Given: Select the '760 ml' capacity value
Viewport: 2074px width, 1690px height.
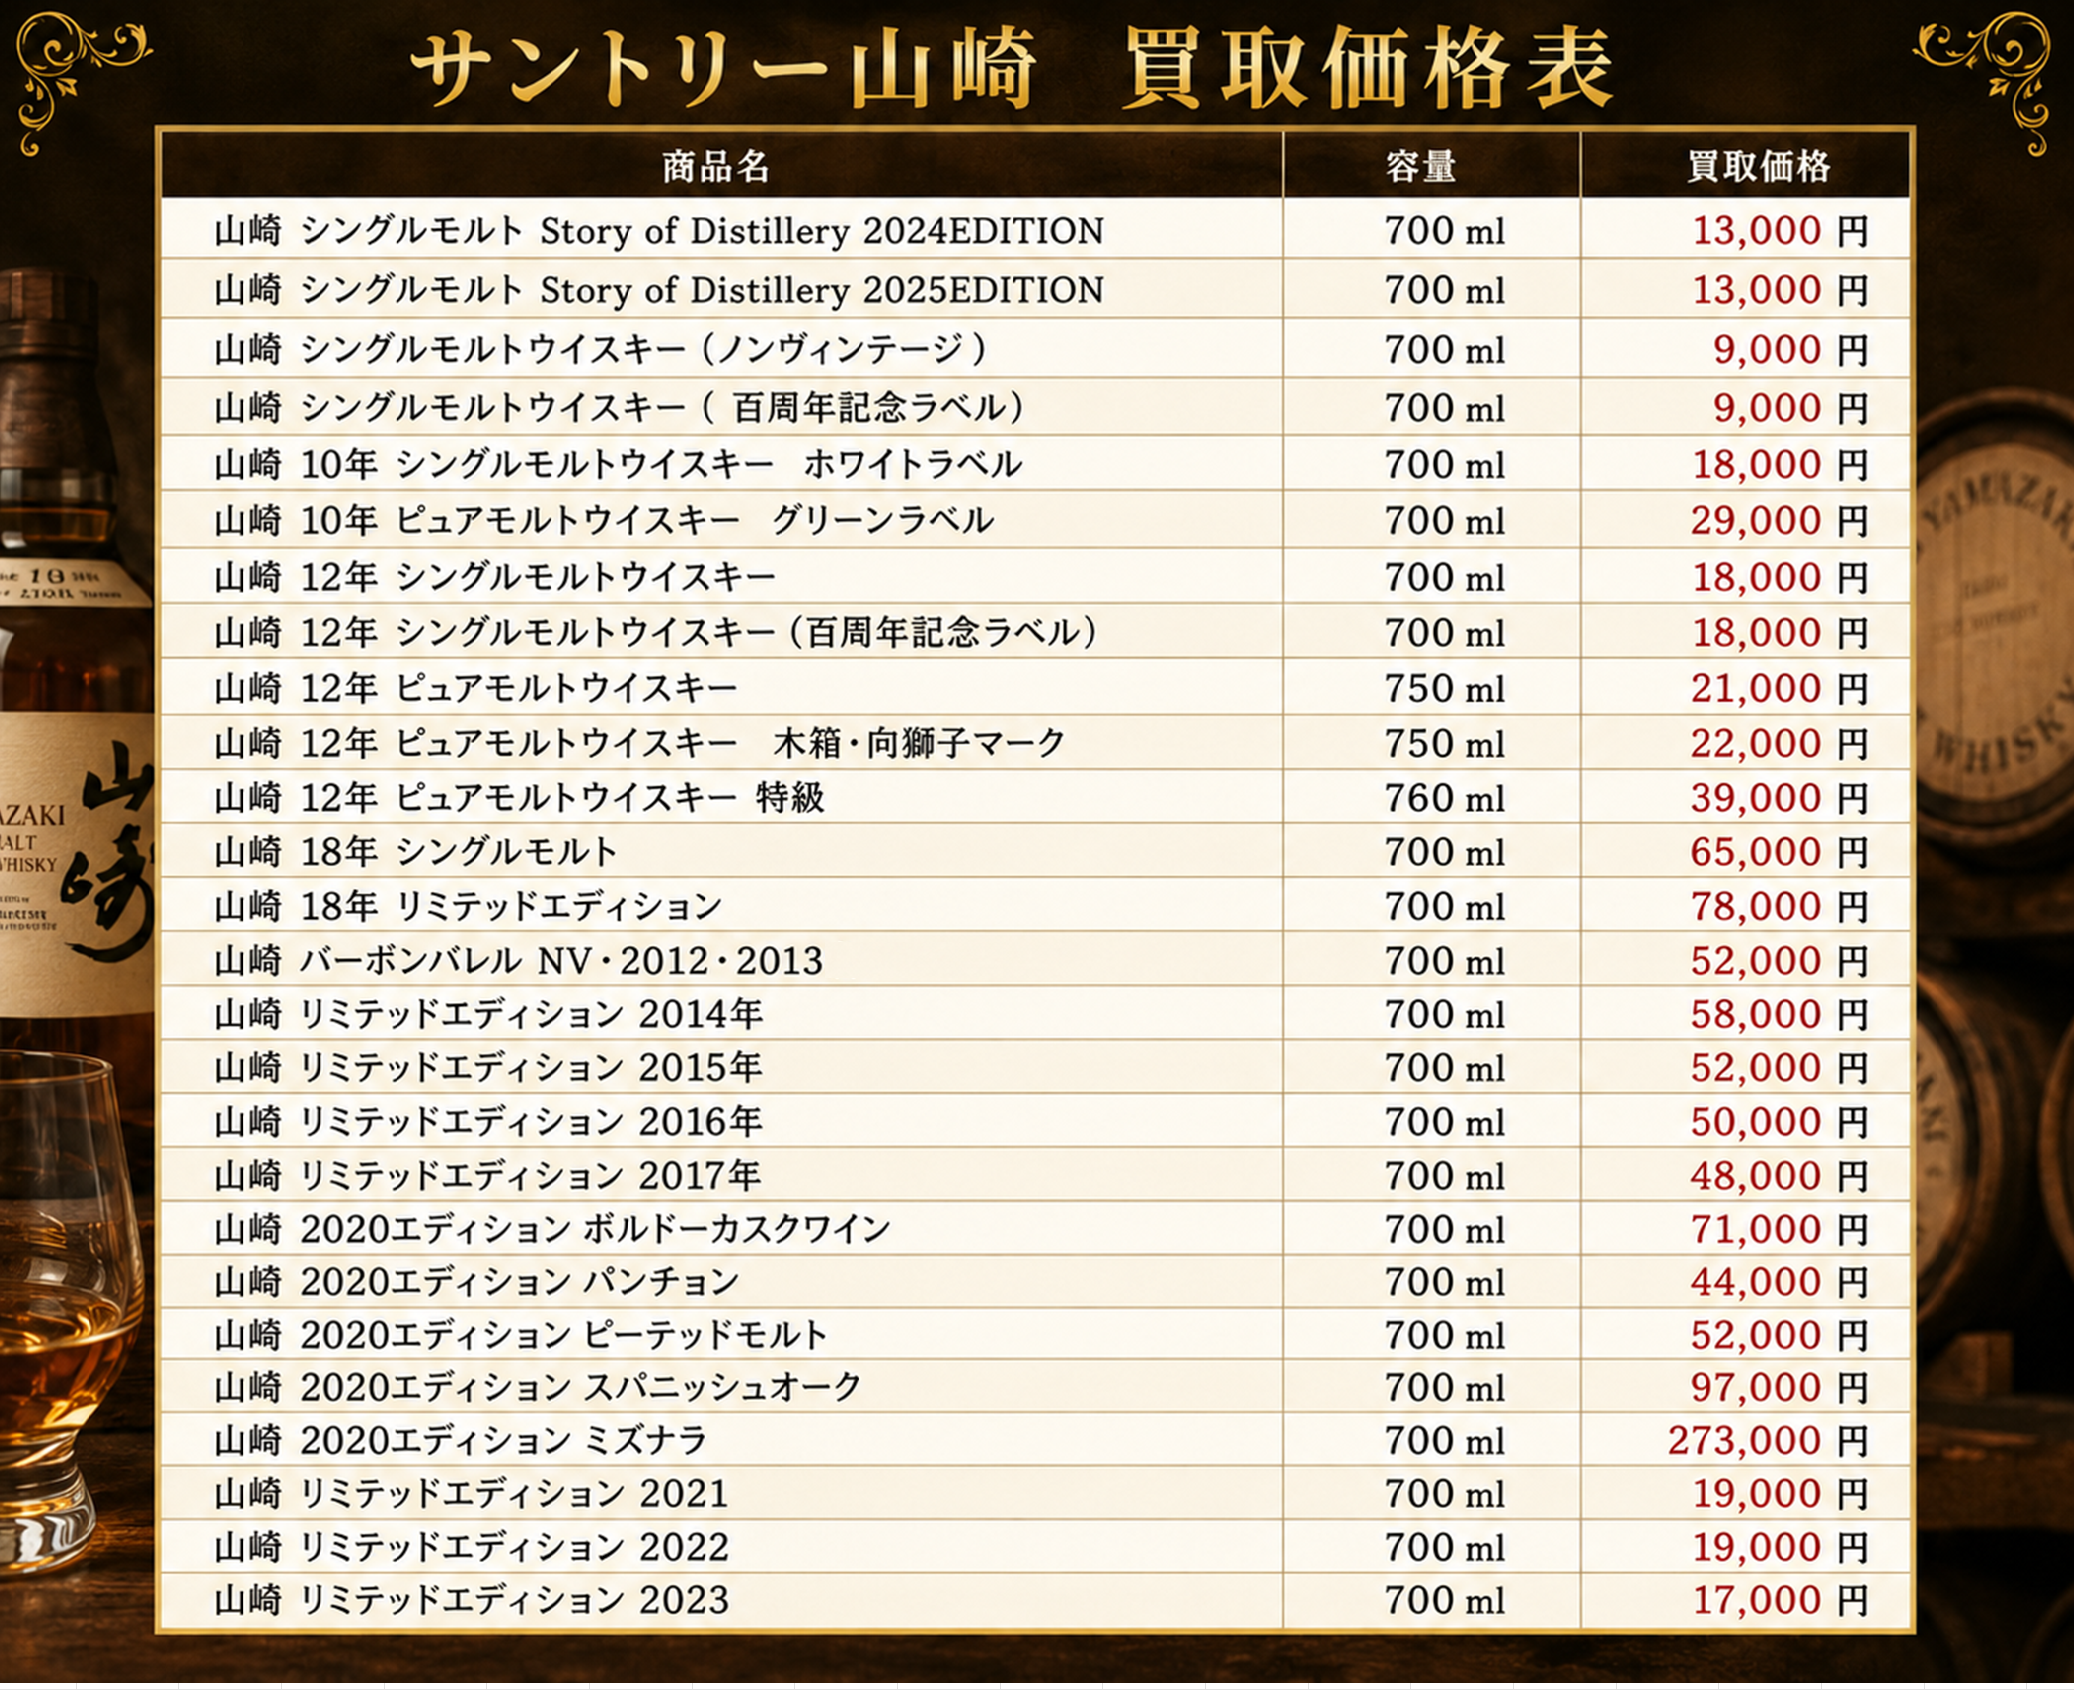Looking at the screenshot, I should pos(1445,798).
